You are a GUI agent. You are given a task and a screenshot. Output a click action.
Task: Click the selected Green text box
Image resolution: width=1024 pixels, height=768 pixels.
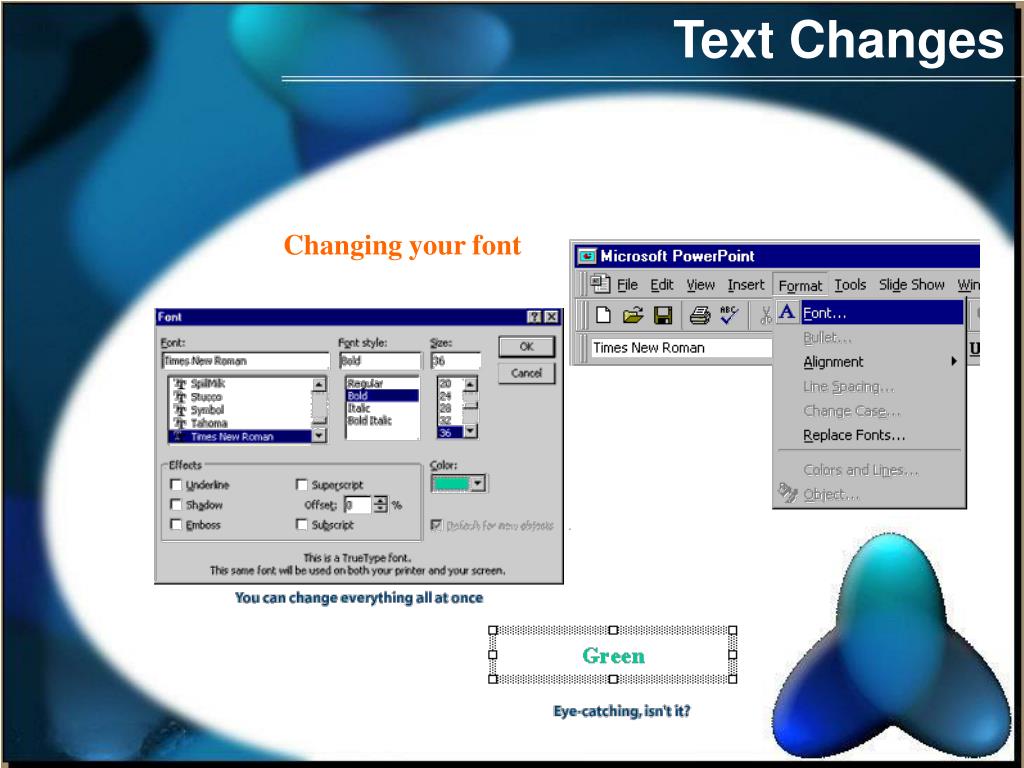(613, 654)
